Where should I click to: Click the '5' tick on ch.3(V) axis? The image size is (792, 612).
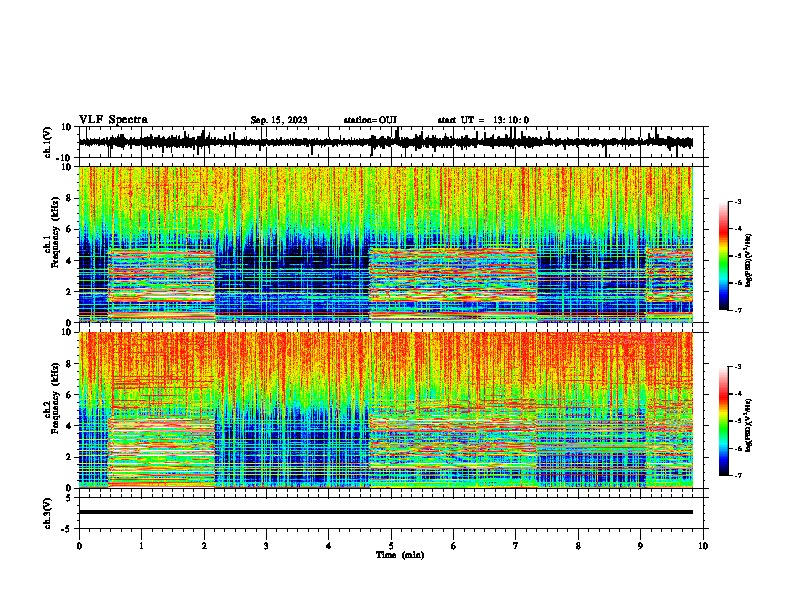pos(70,497)
